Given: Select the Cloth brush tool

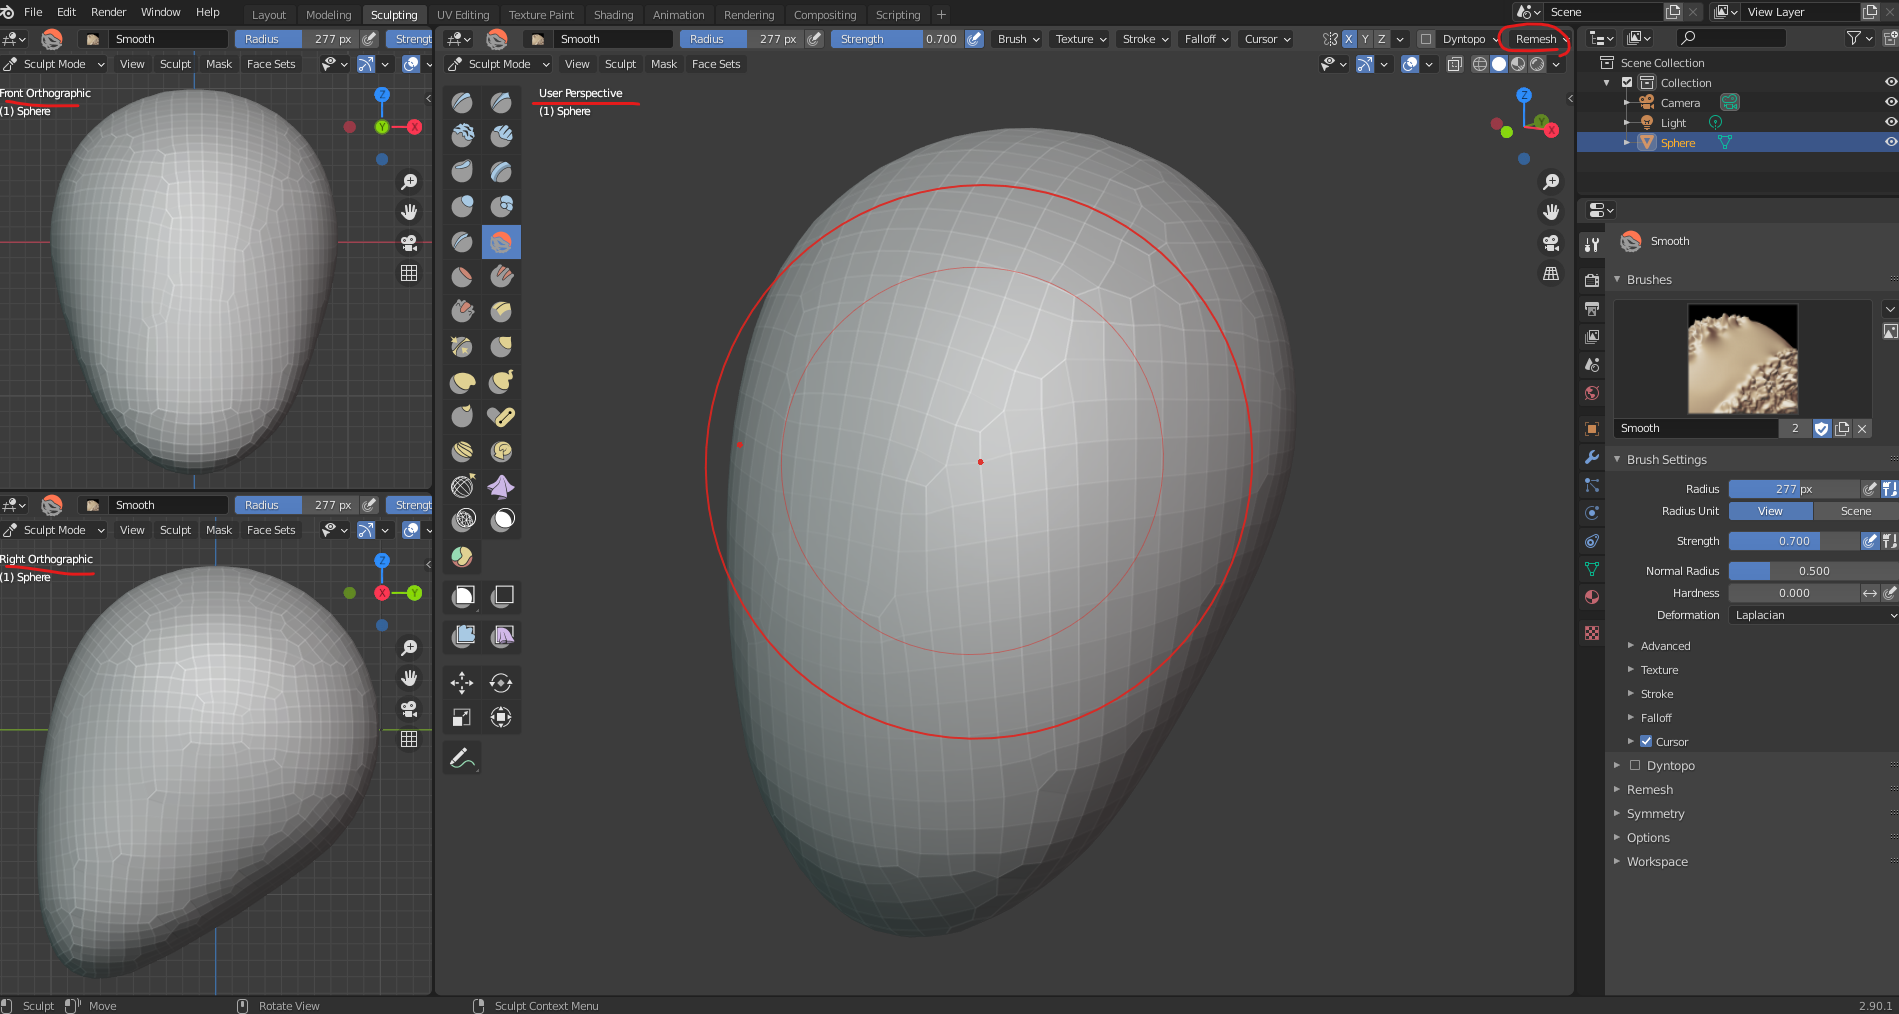Looking at the screenshot, I should coord(501,487).
